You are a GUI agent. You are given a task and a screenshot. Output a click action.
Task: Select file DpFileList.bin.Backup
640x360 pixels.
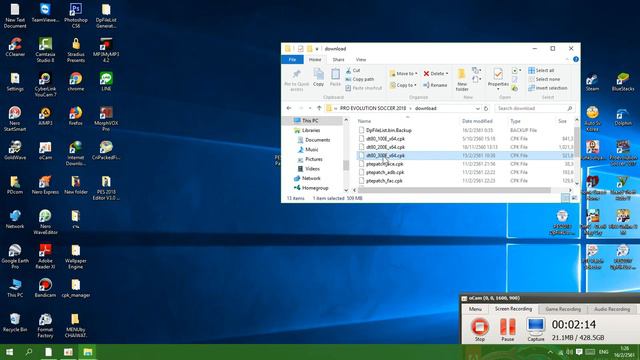click(389, 130)
